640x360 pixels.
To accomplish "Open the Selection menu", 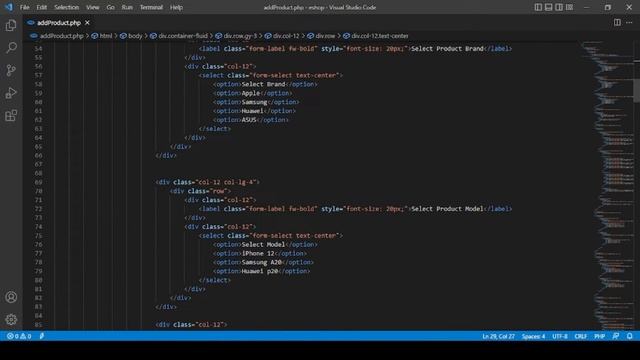I will [67, 7].
